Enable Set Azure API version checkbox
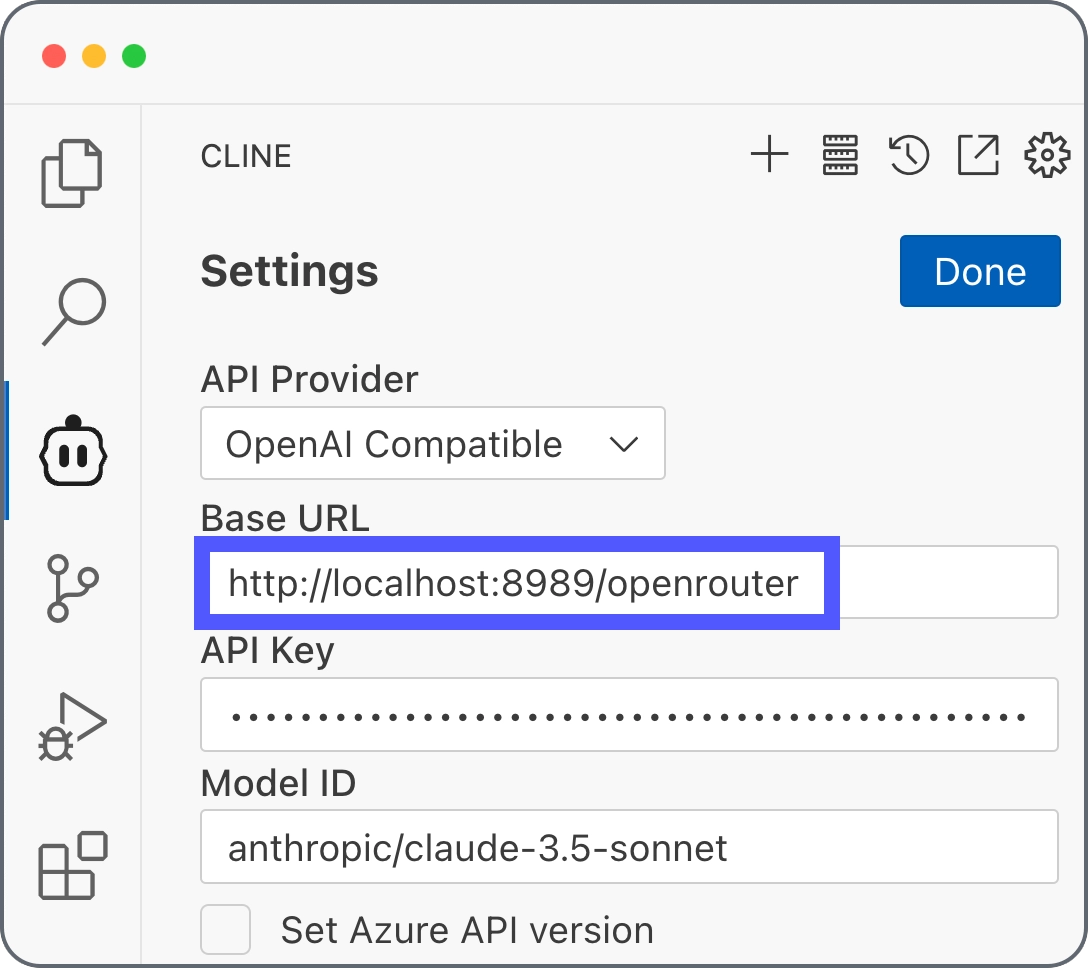 (226, 929)
